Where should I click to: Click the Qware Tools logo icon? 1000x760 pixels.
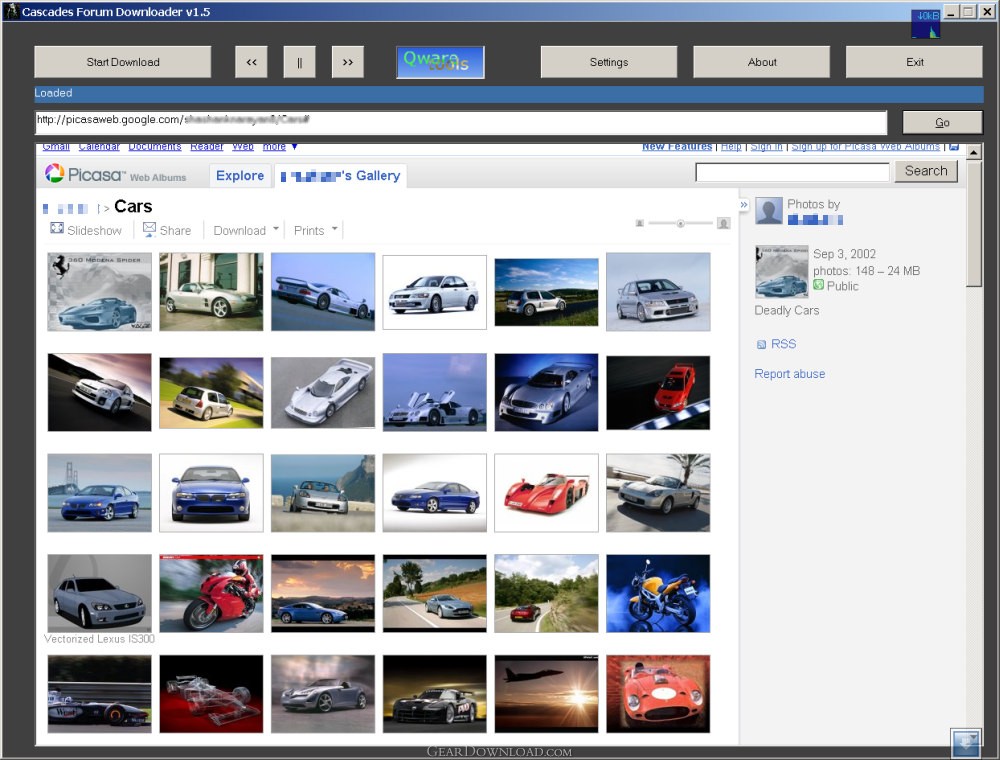click(x=440, y=62)
